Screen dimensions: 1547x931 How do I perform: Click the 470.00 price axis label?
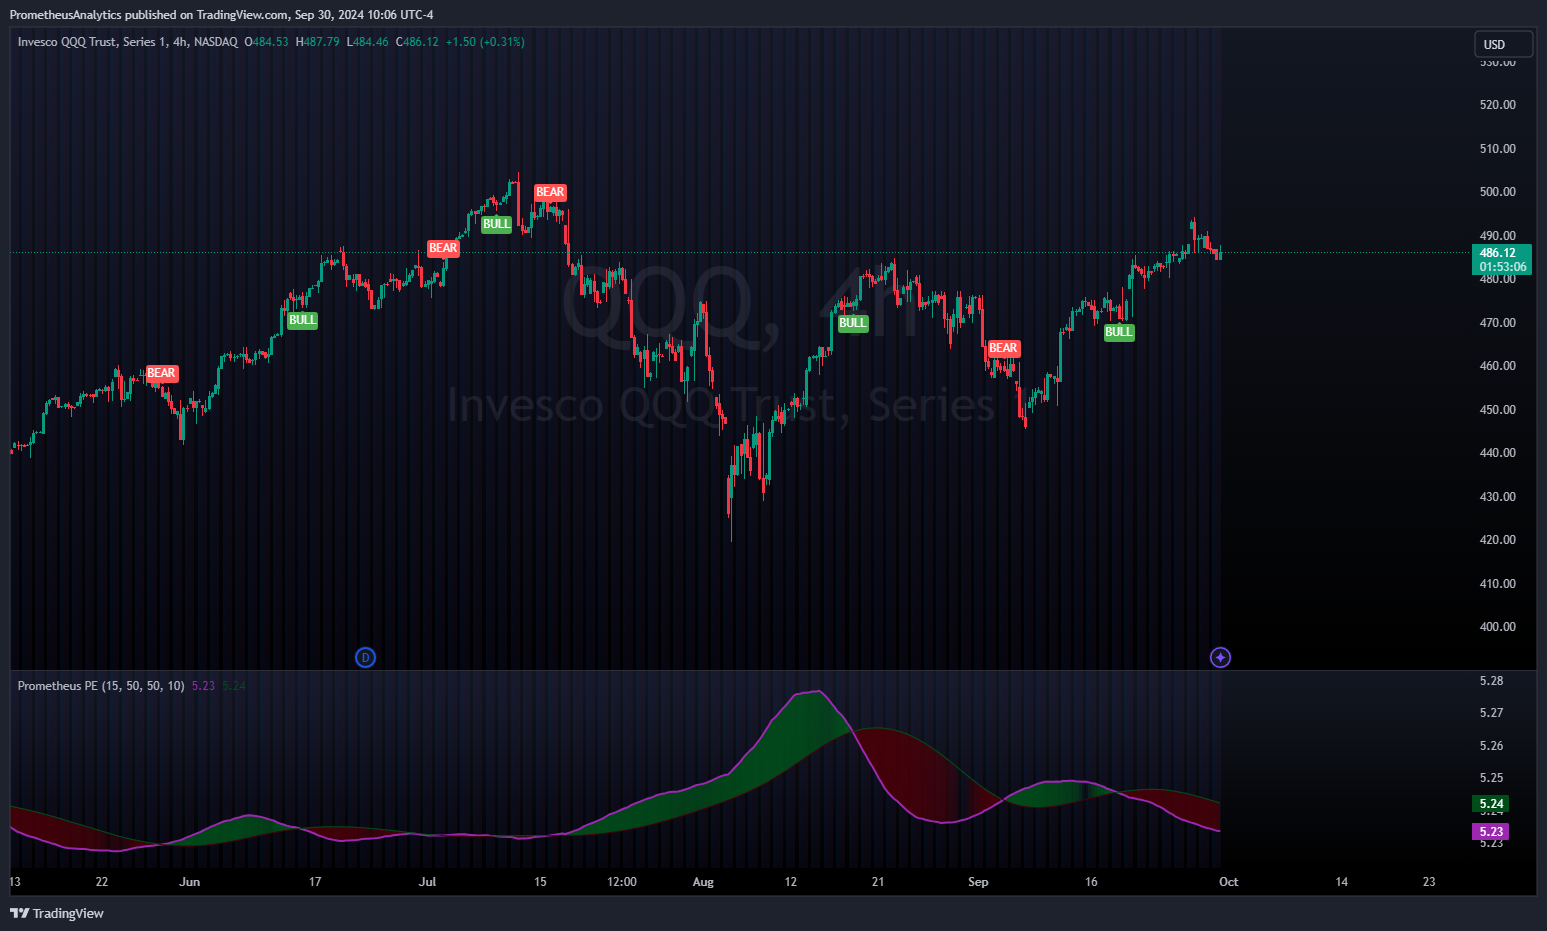[1497, 323]
